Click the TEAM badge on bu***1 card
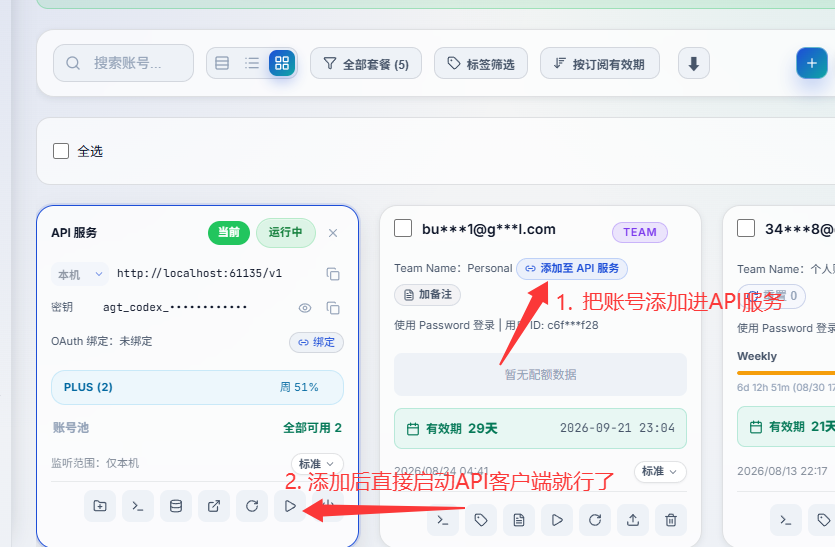Image resolution: width=835 pixels, height=547 pixels. (x=640, y=232)
